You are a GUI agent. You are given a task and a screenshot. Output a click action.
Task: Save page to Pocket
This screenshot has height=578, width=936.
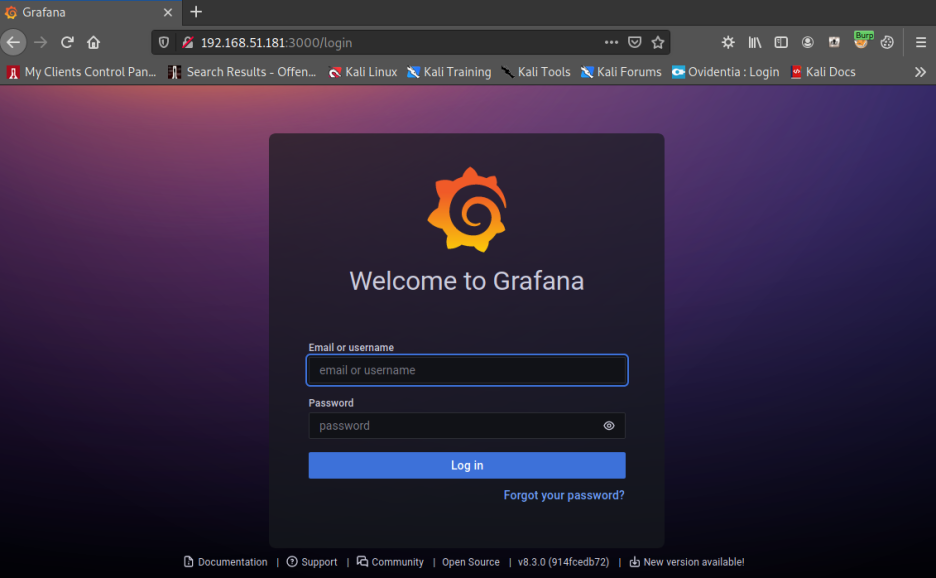click(x=635, y=42)
